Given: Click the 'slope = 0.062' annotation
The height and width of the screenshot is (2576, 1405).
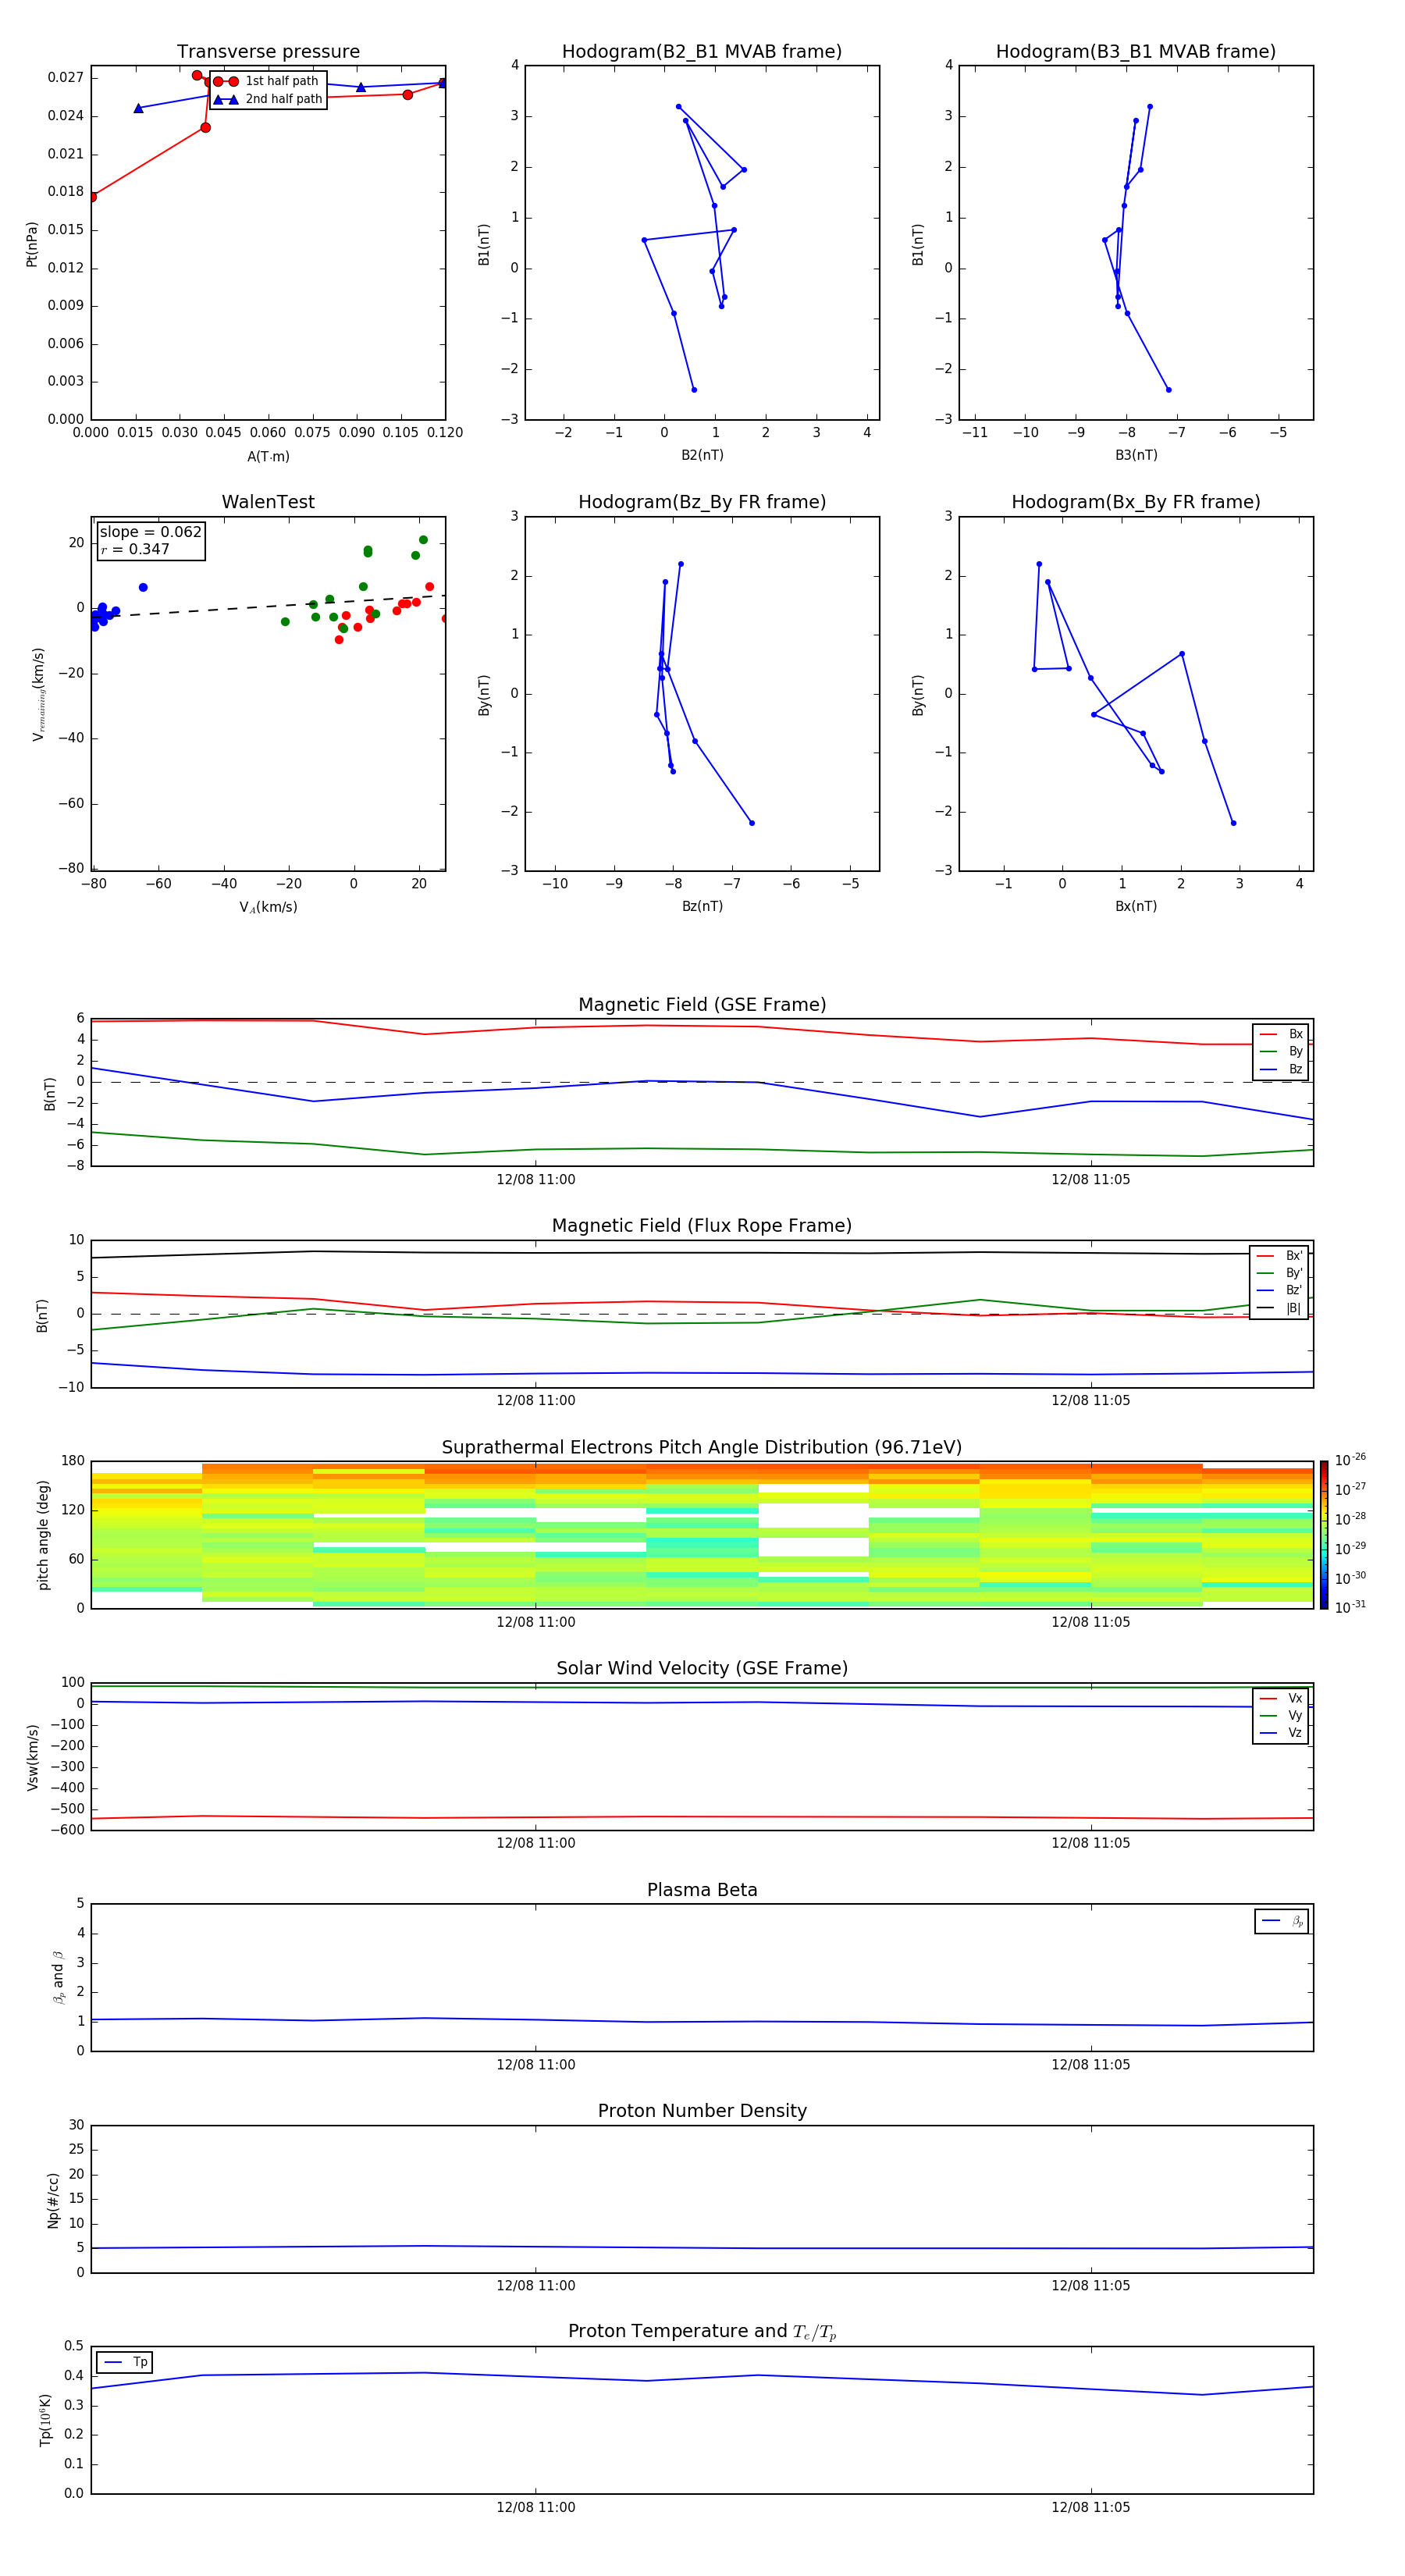Looking at the screenshot, I should [150, 532].
